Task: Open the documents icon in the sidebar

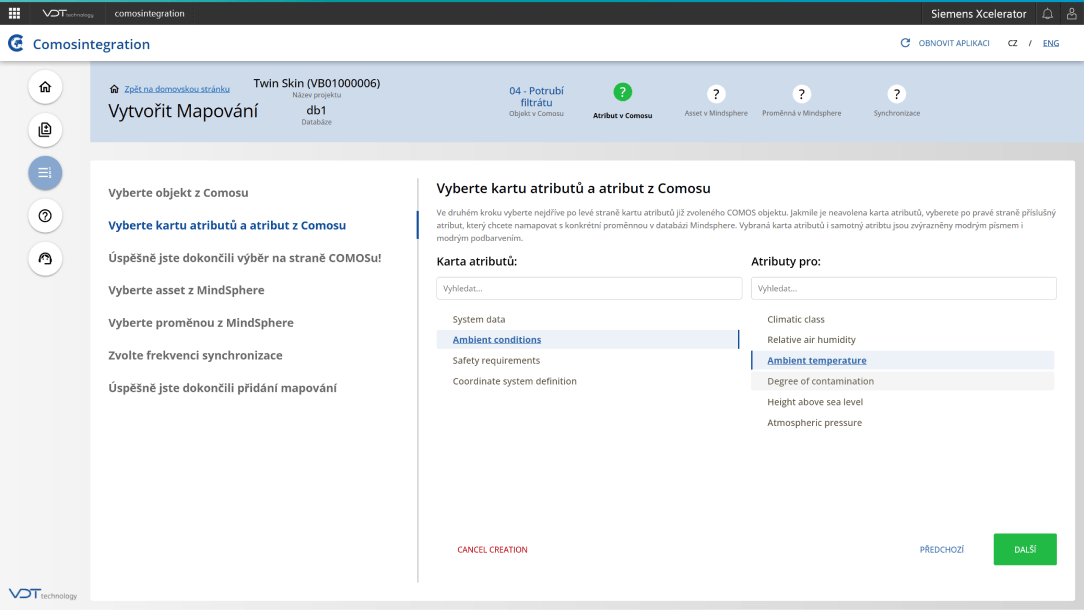Action: pyautogui.click(x=45, y=130)
